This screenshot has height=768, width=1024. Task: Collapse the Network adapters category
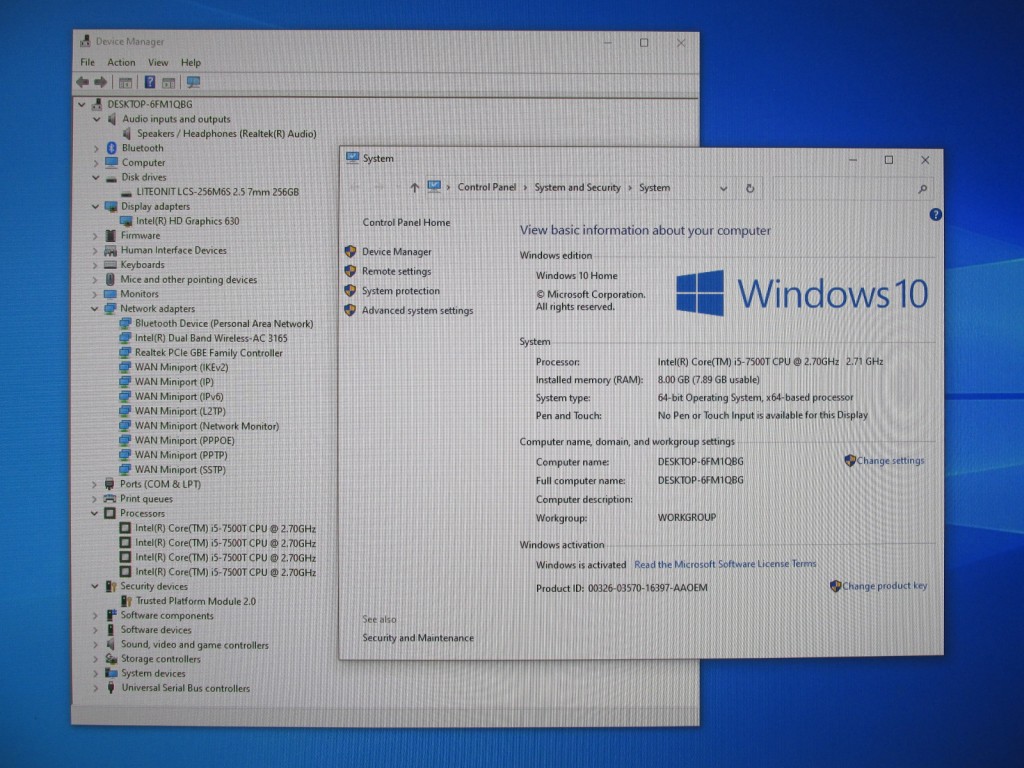pos(95,309)
